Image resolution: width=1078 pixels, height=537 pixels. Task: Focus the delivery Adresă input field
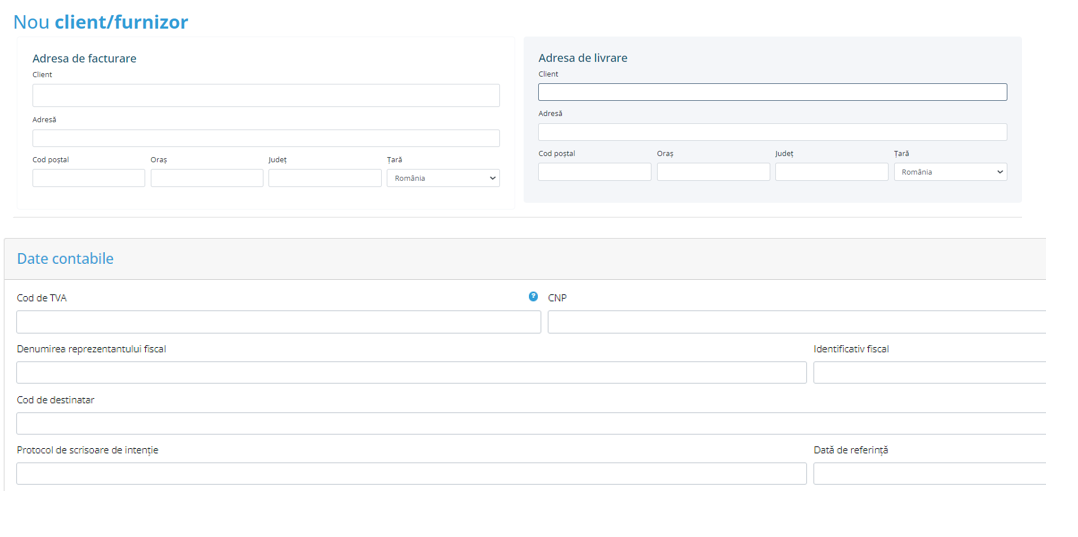pyautogui.click(x=772, y=132)
